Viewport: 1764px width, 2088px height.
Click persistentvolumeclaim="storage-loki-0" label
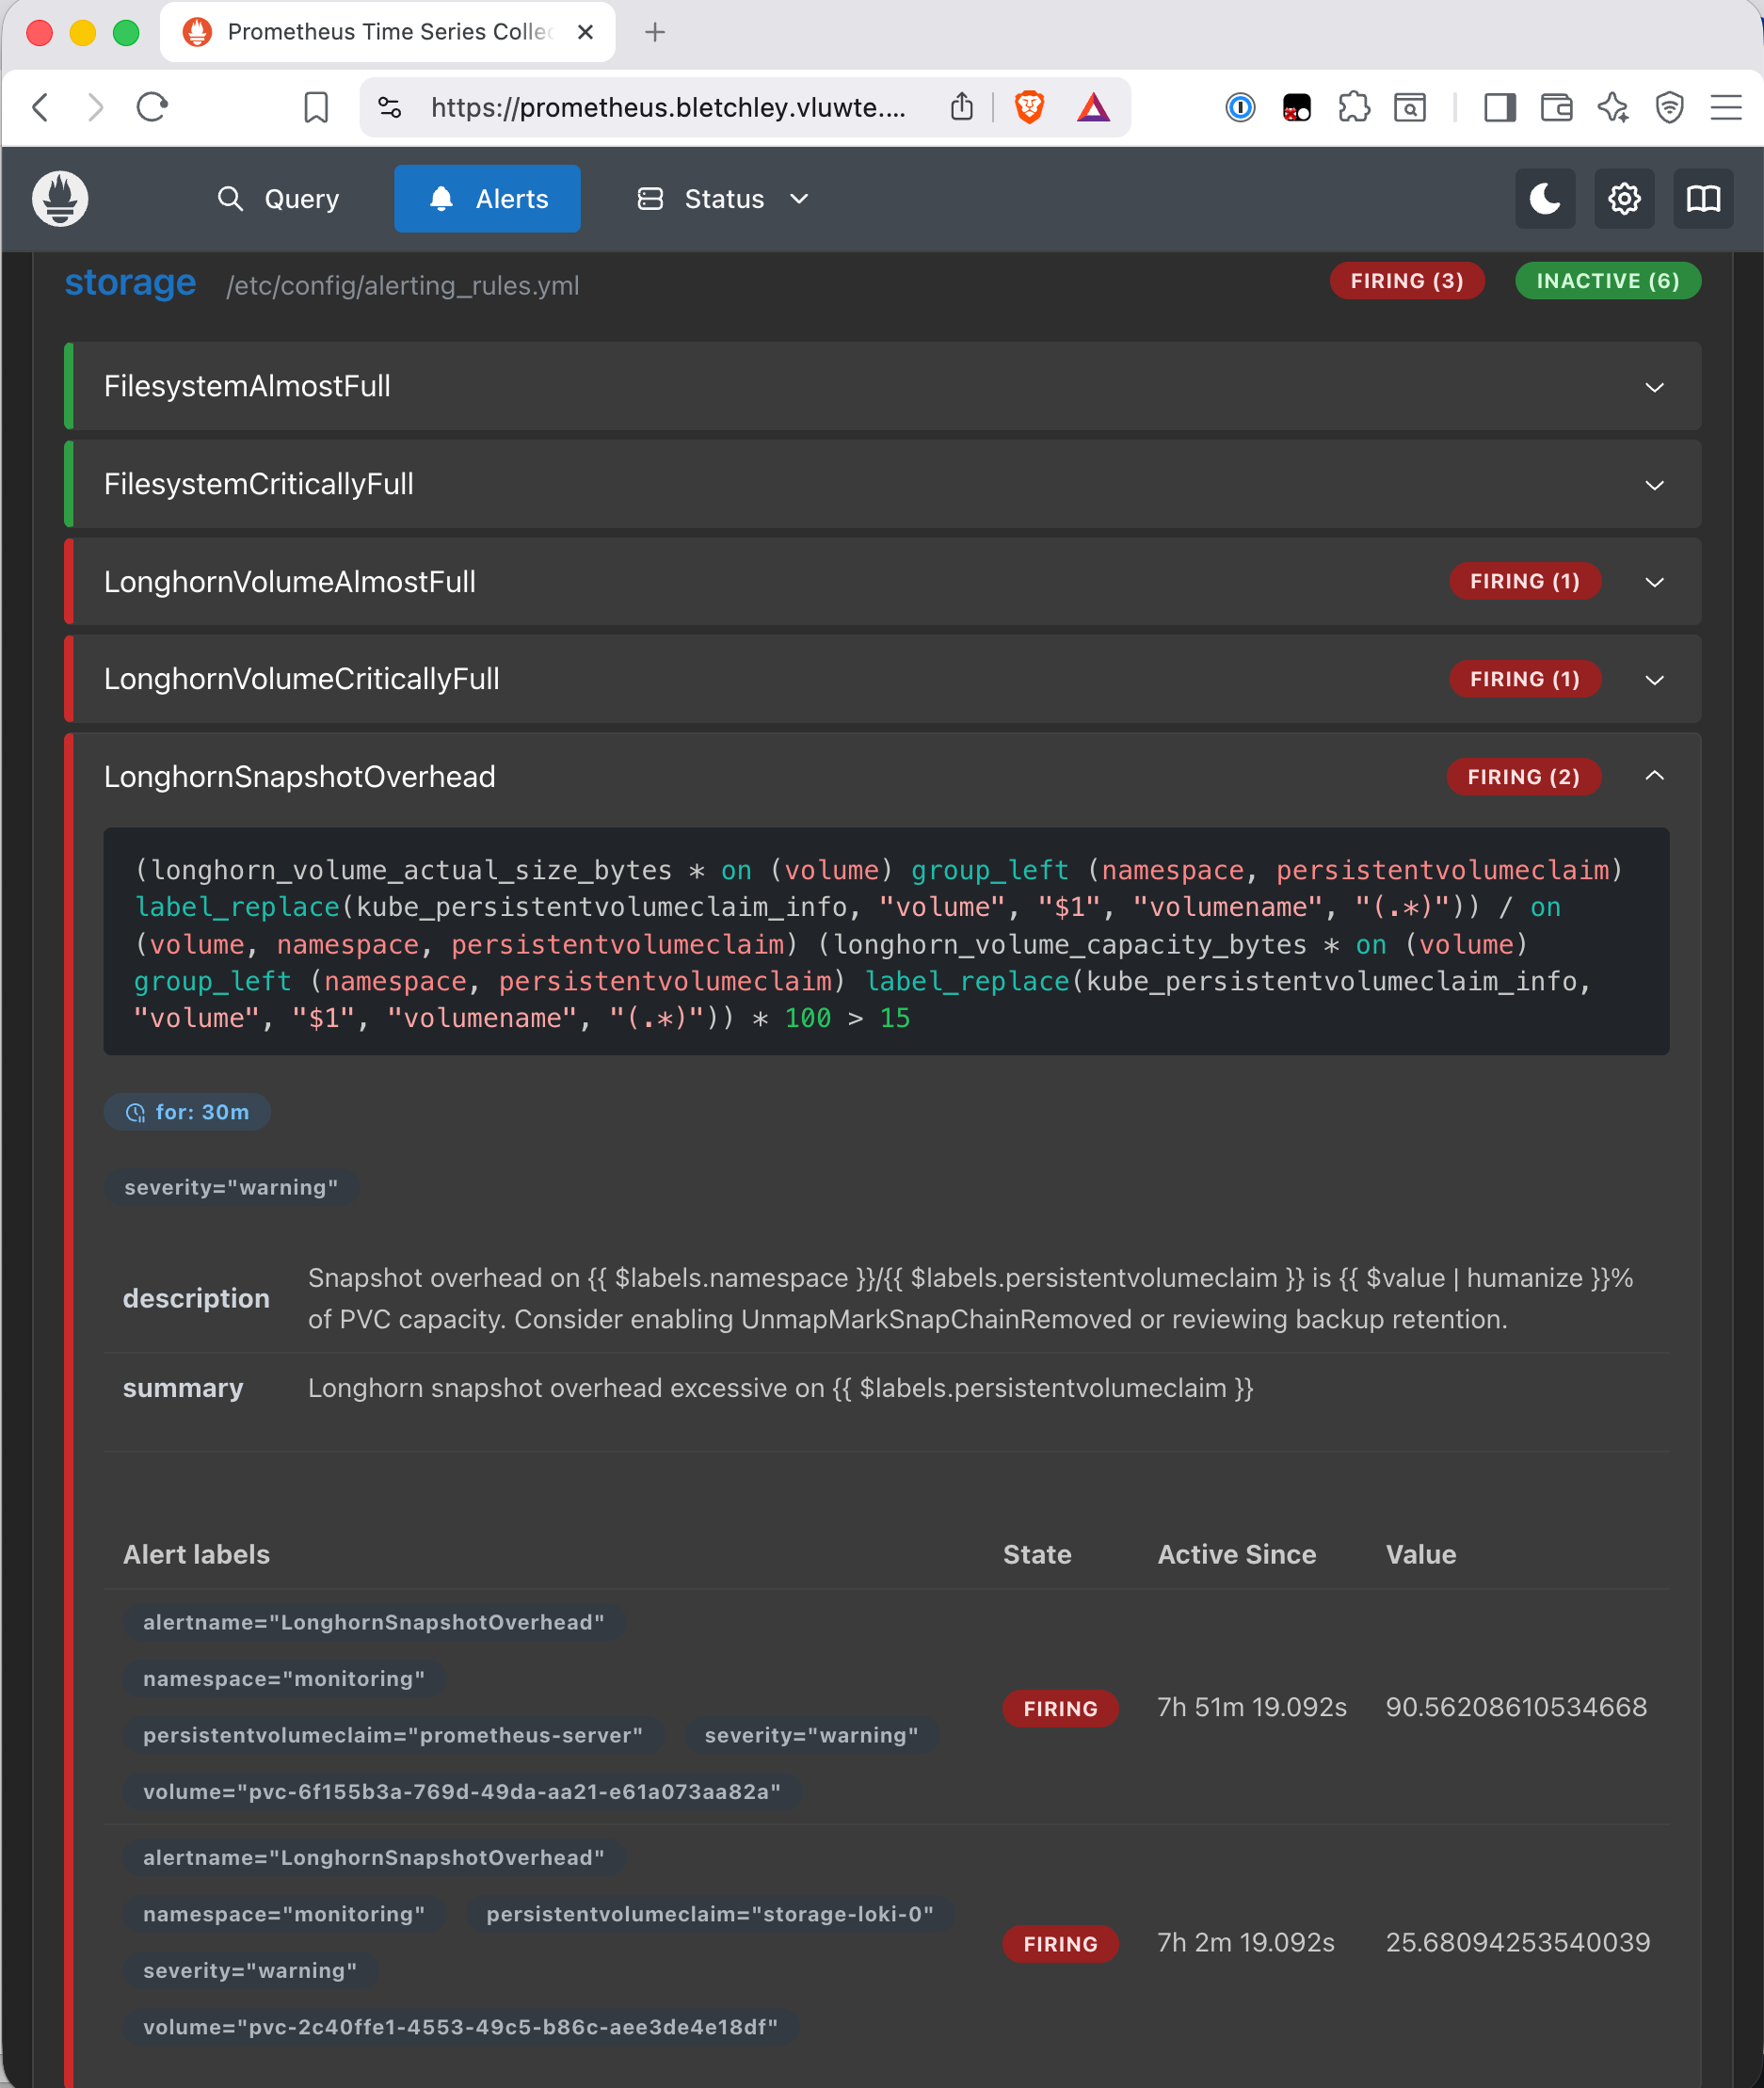click(x=710, y=1914)
